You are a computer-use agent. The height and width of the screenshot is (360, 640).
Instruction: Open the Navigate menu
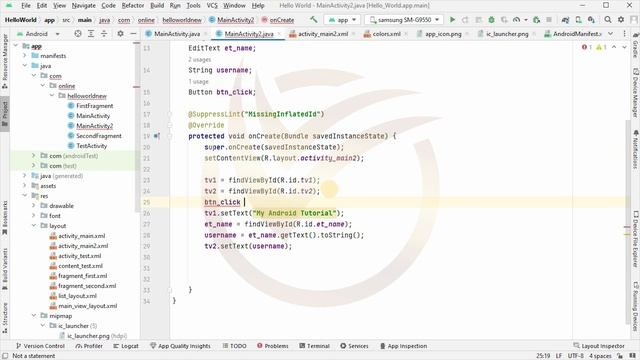coord(83,6)
